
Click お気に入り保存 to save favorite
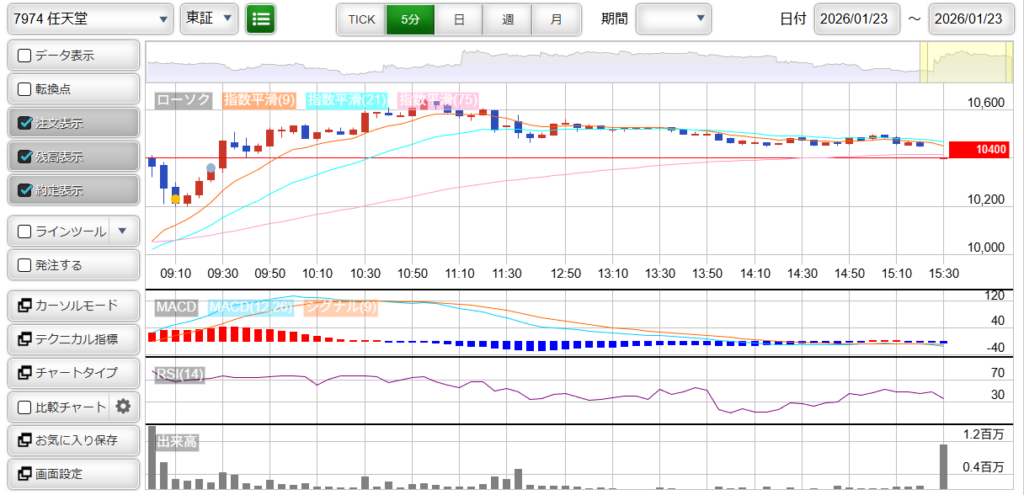(x=73, y=440)
